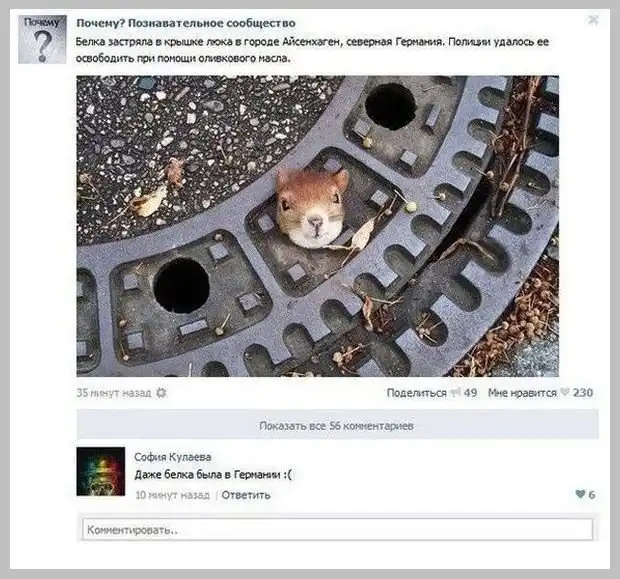
Task: Like София's comment with the heart icon
Action: point(580,494)
